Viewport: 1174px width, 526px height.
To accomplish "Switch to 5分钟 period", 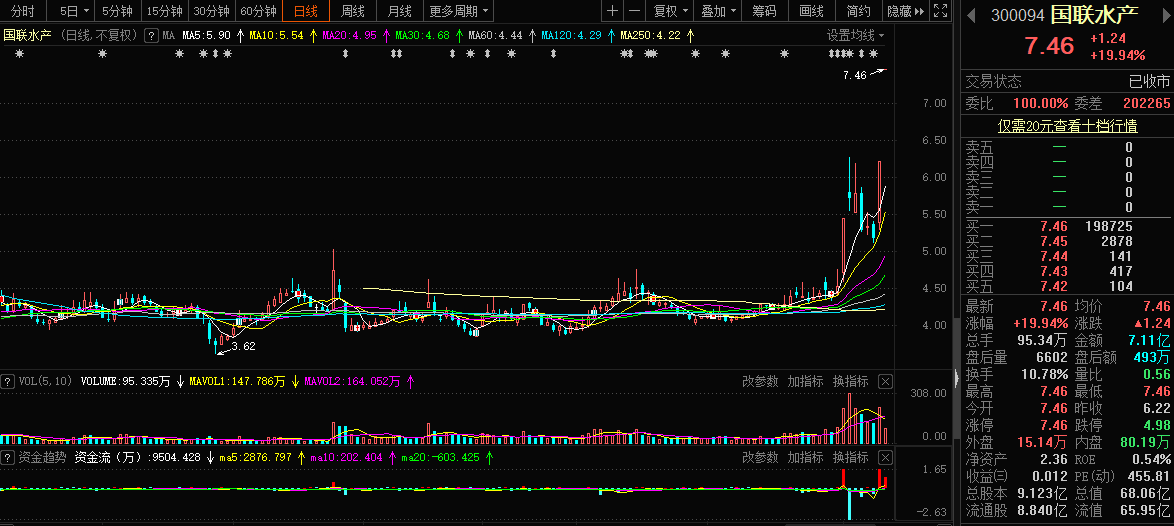I will 117,10.
